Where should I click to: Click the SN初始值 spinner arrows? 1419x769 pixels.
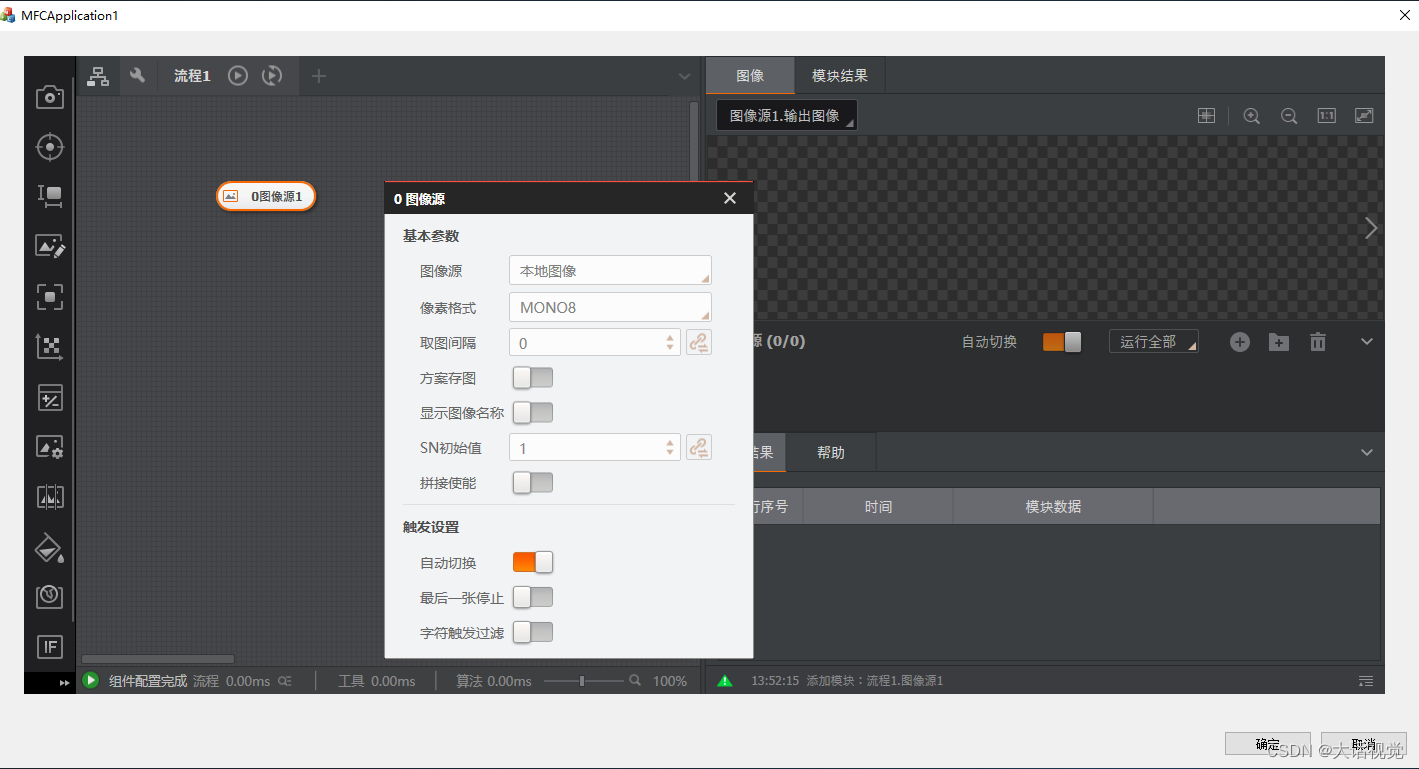point(670,448)
